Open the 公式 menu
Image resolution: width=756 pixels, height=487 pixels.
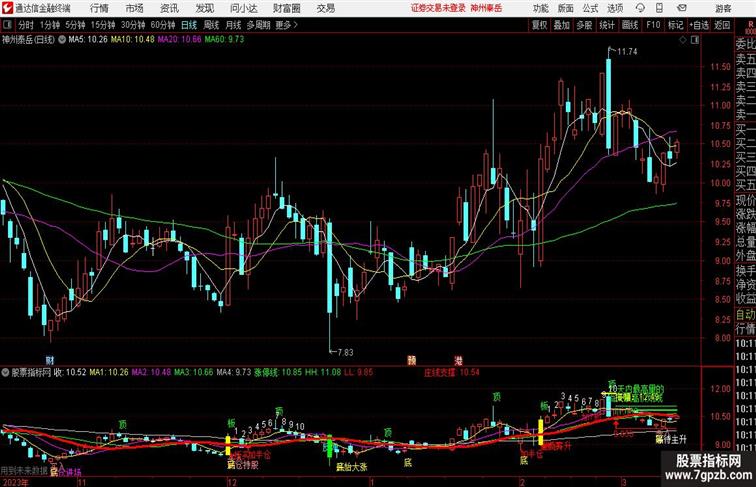tap(590, 8)
